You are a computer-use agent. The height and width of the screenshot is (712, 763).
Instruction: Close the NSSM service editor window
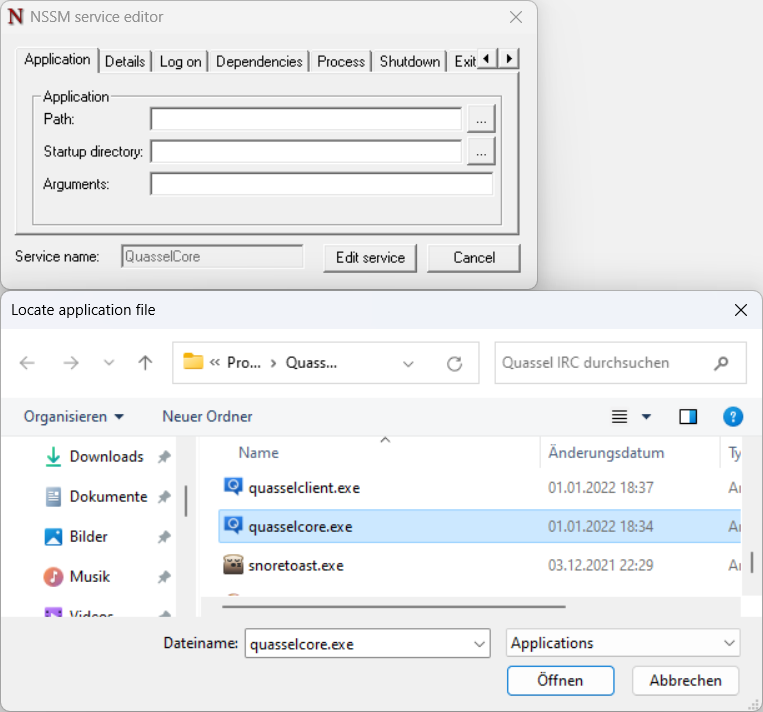[x=516, y=17]
